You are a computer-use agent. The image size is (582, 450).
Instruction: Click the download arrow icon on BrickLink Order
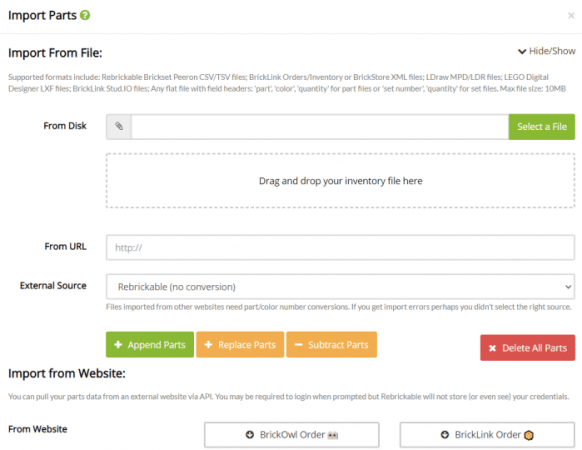tap(445, 434)
